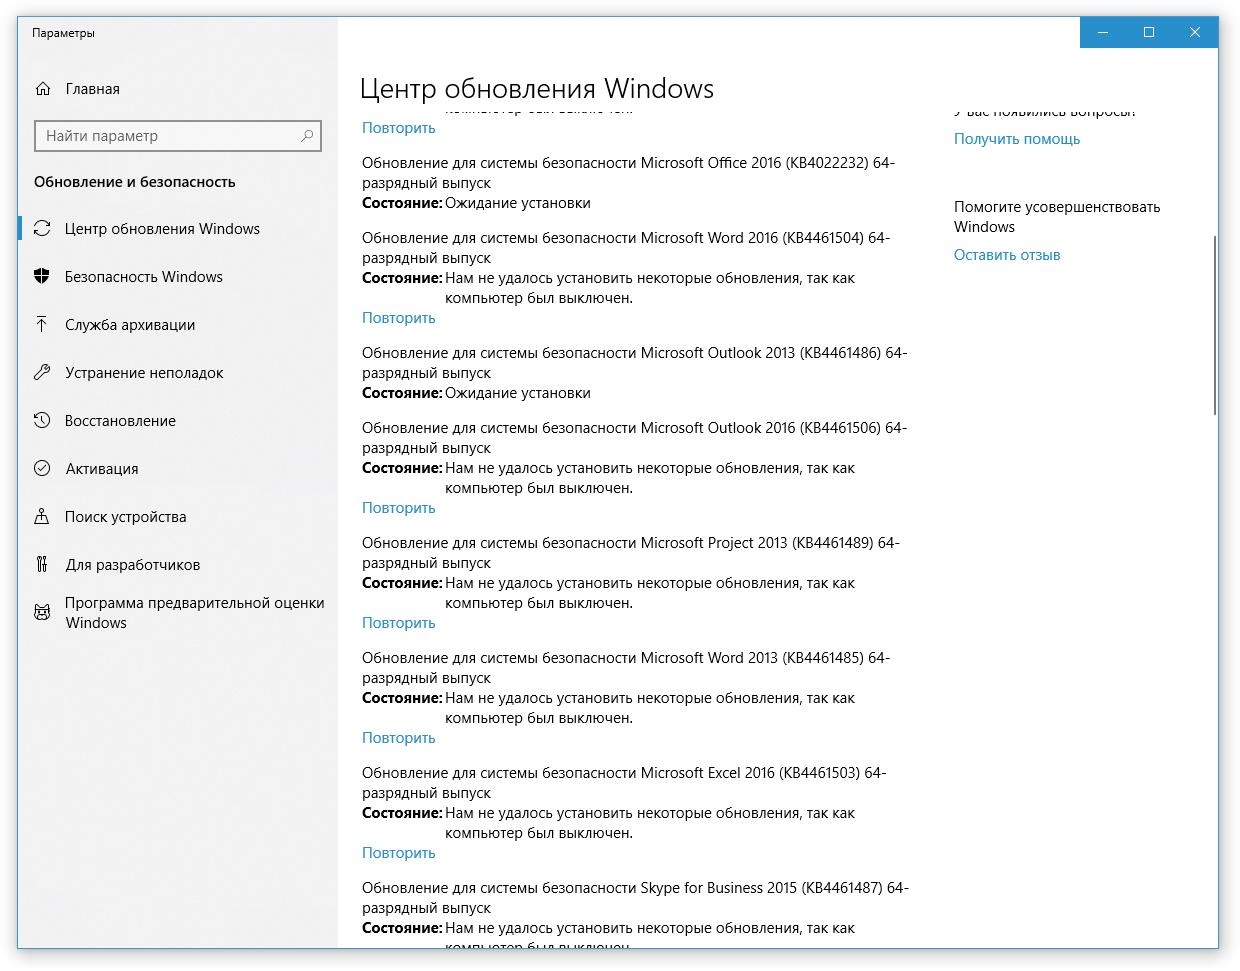Image resolution: width=1240 pixels, height=971 pixels.
Task: Click the Центр обновления Windows heading
Action: 537,88
